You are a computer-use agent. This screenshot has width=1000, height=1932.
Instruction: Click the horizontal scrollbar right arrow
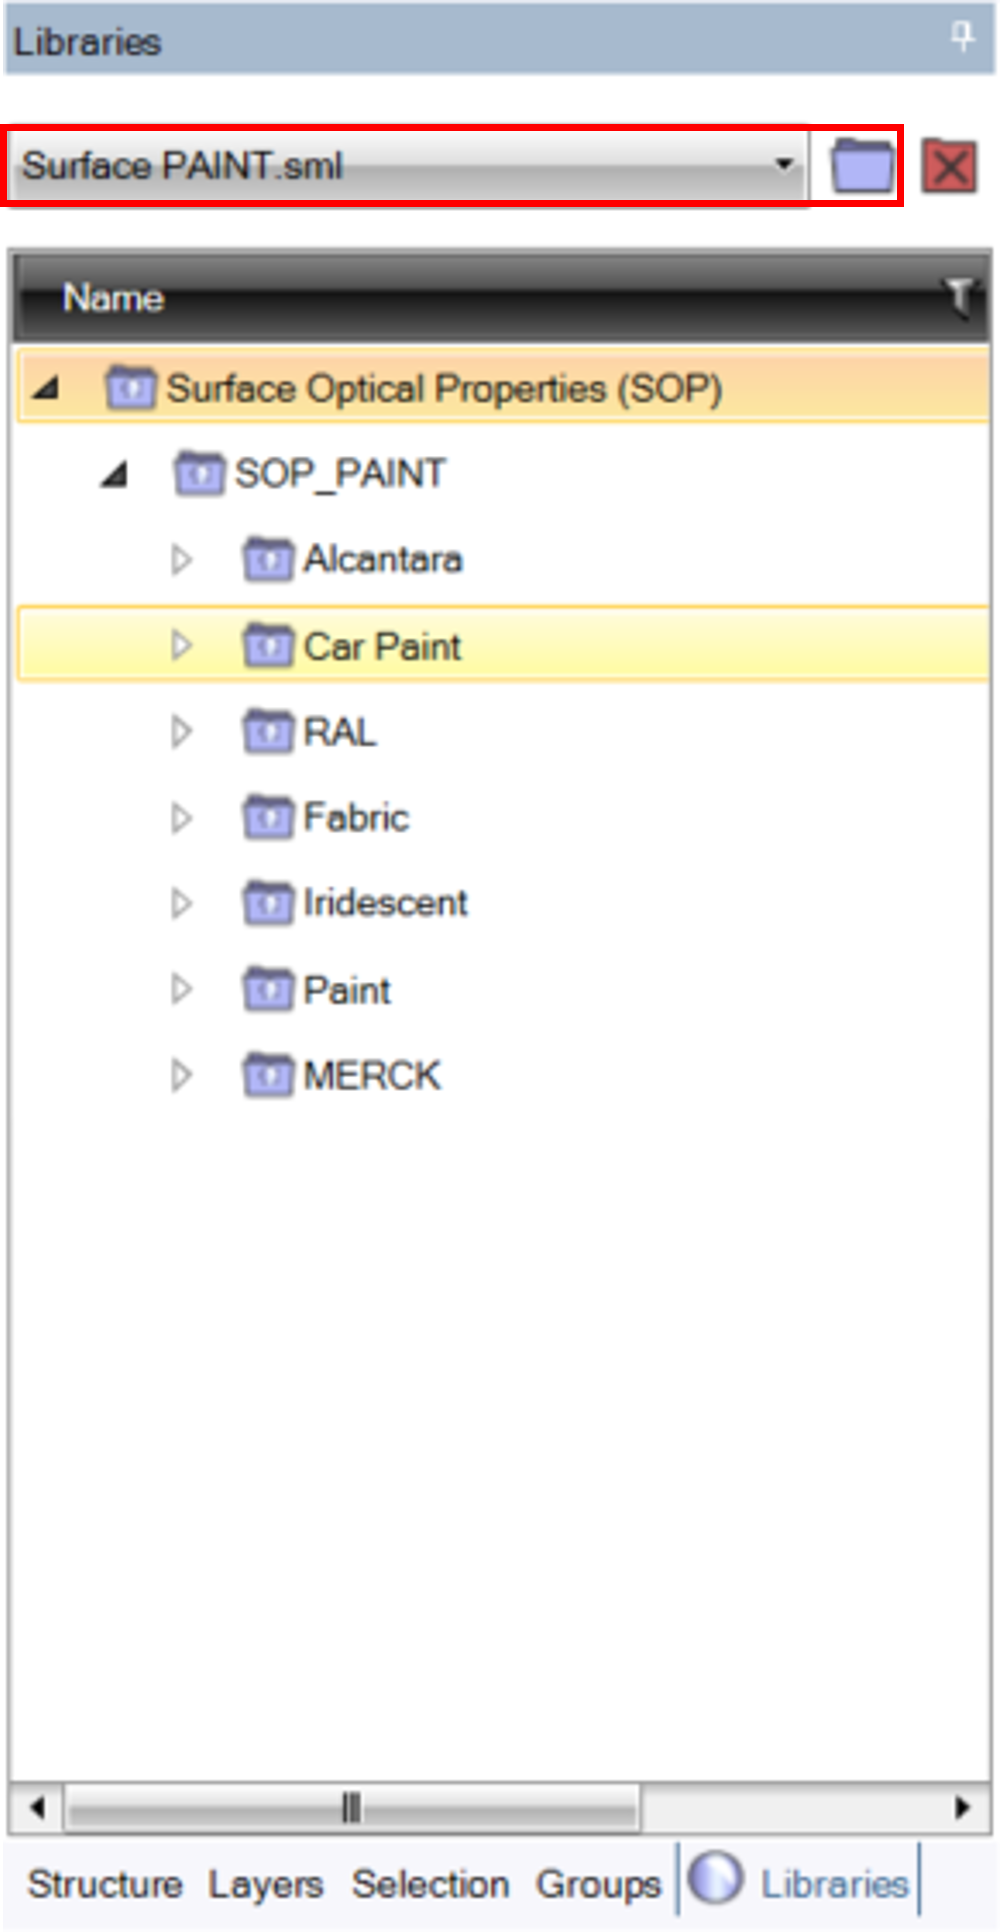962,1807
